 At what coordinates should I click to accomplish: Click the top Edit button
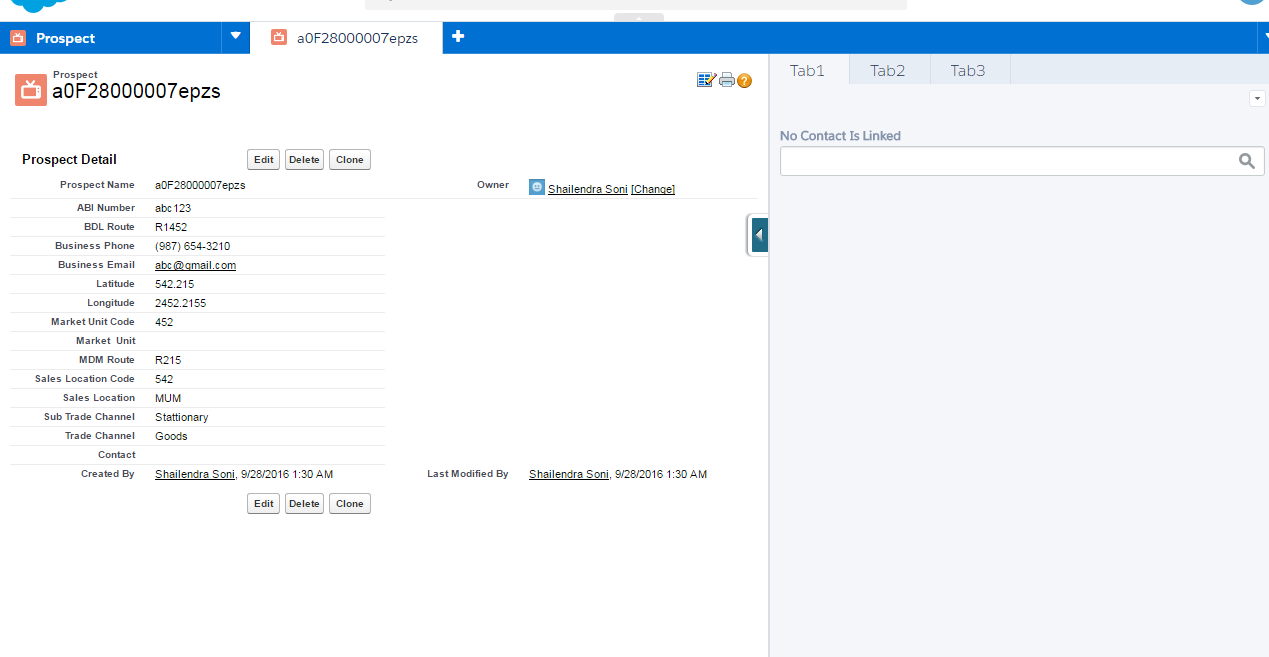click(264, 160)
